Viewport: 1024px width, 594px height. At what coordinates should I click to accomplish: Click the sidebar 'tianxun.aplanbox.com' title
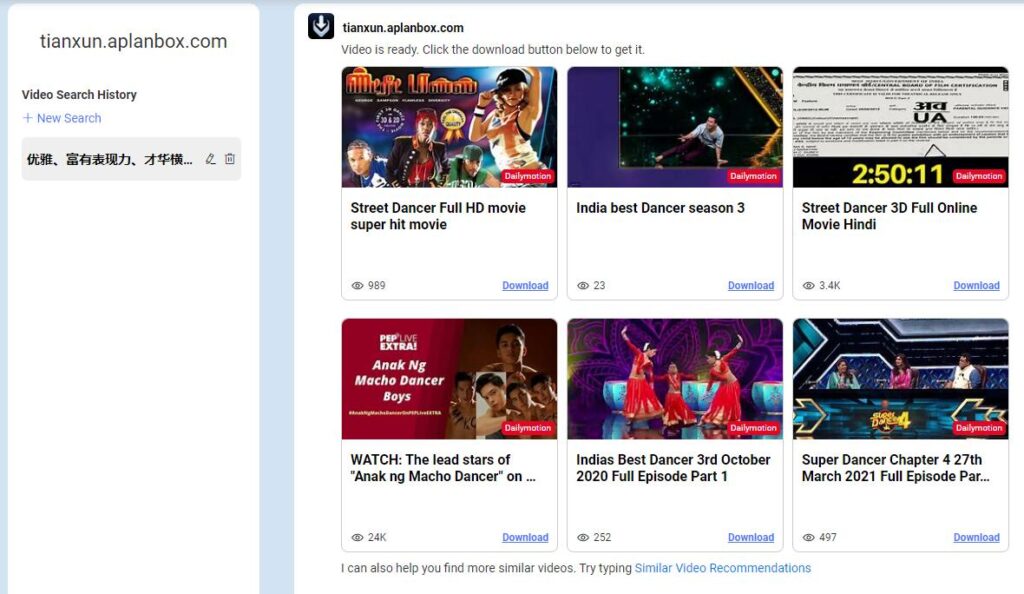click(133, 41)
